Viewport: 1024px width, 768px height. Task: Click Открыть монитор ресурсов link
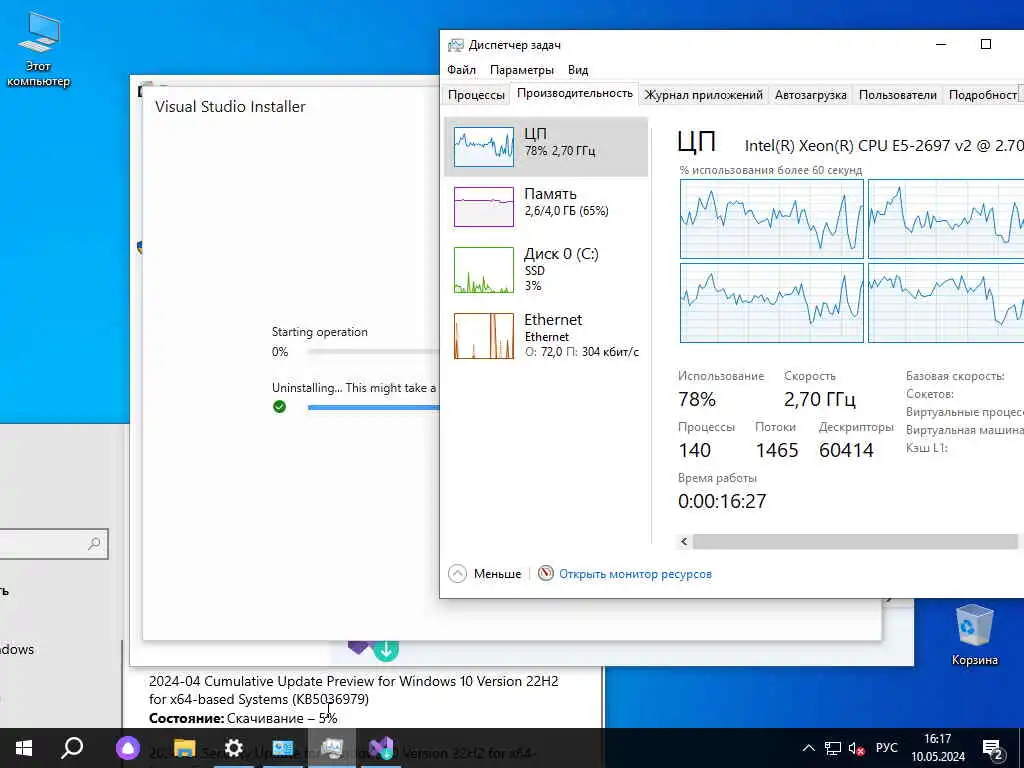click(x=635, y=574)
